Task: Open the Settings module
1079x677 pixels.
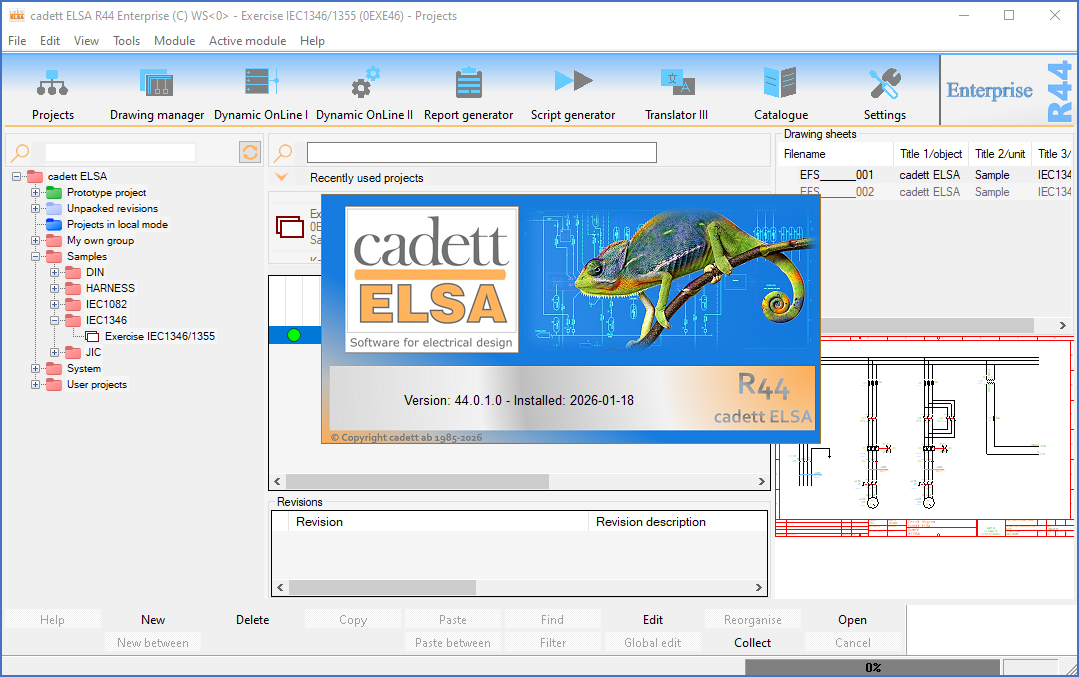Action: (884, 90)
